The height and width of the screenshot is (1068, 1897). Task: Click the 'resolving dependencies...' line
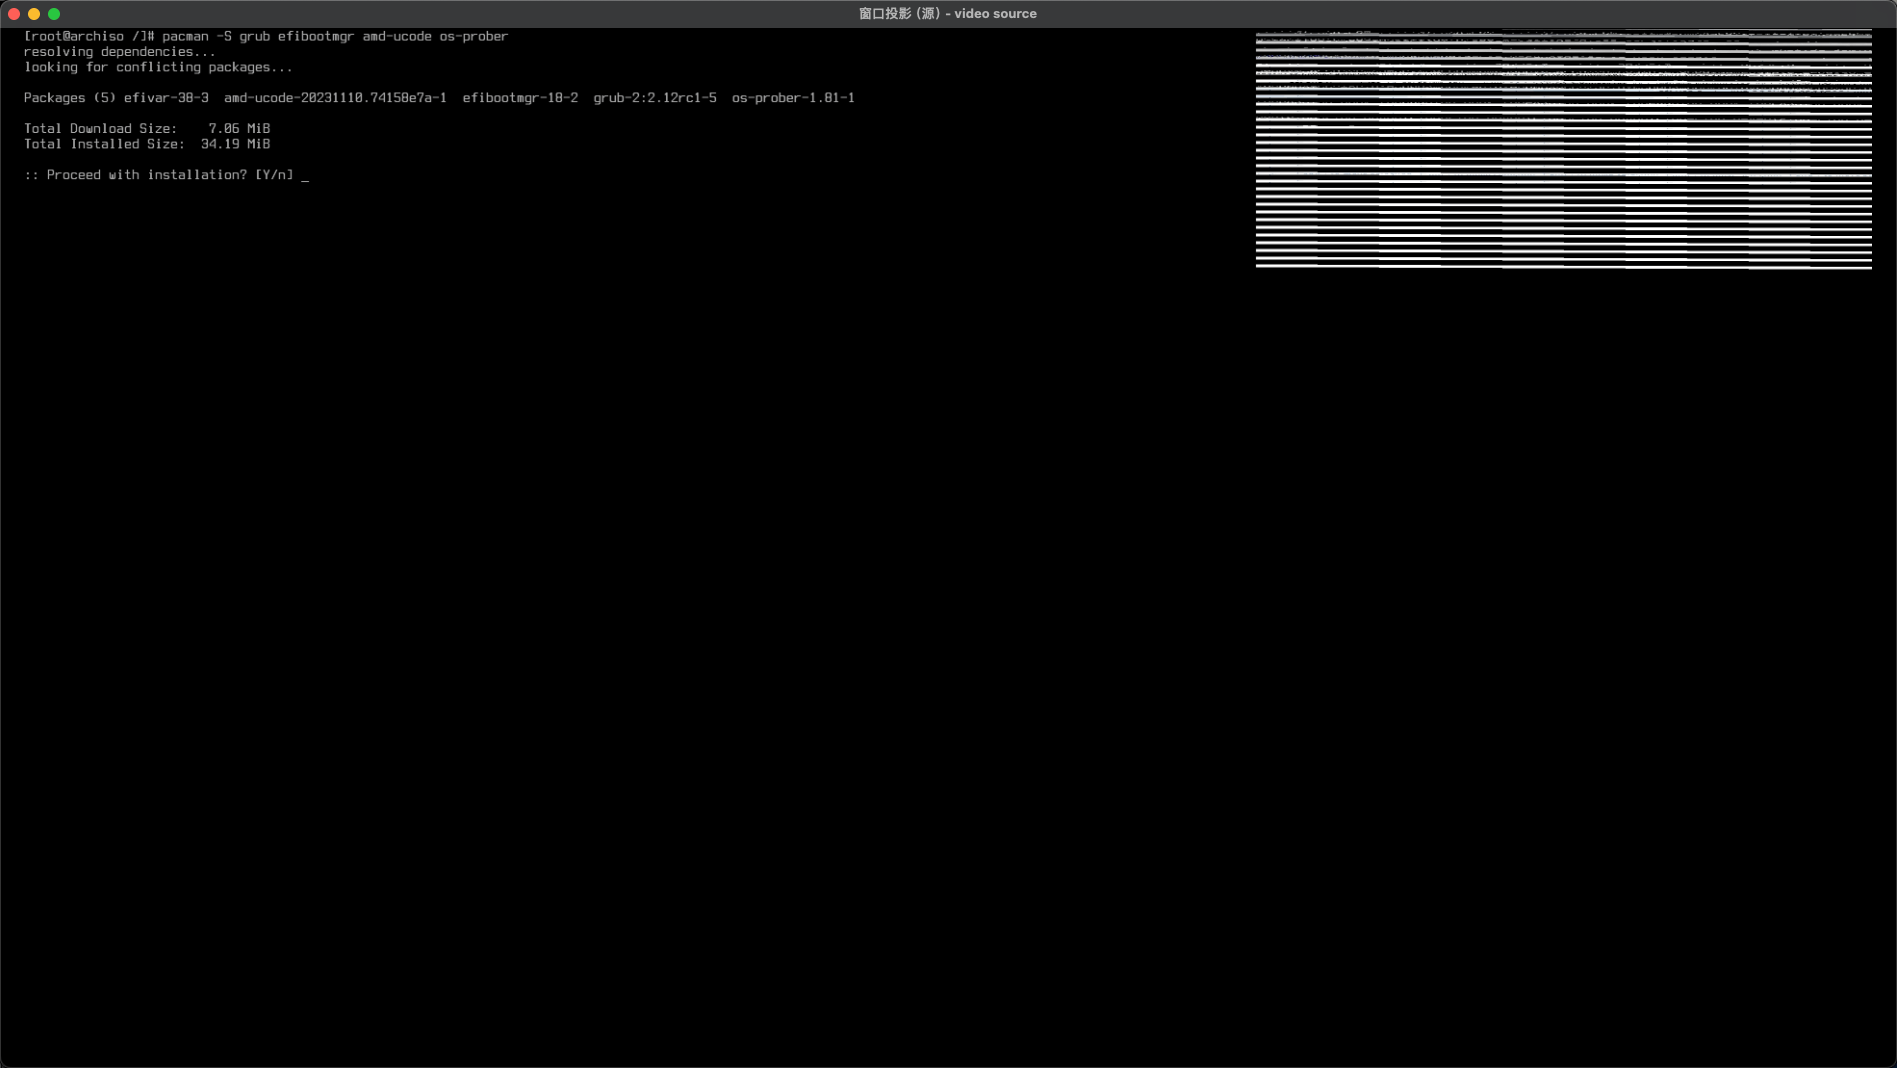pos(120,52)
